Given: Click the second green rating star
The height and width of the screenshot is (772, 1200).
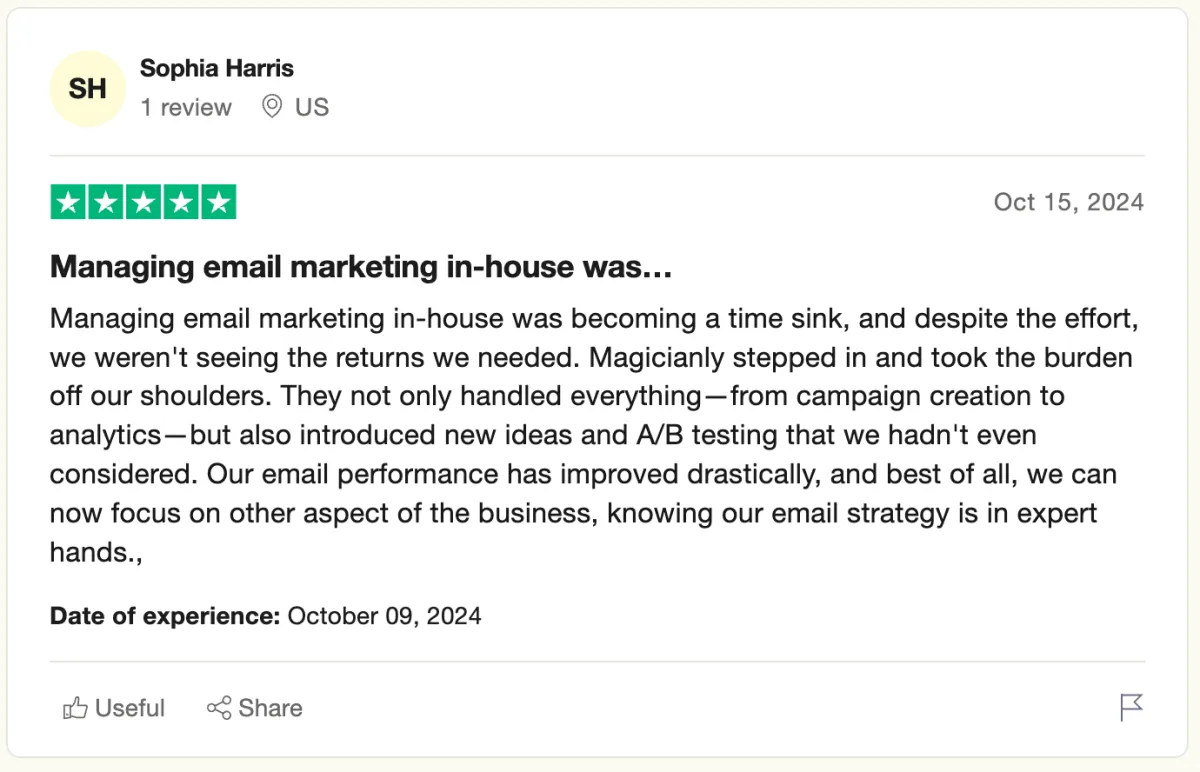Looking at the screenshot, I should (106, 202).
